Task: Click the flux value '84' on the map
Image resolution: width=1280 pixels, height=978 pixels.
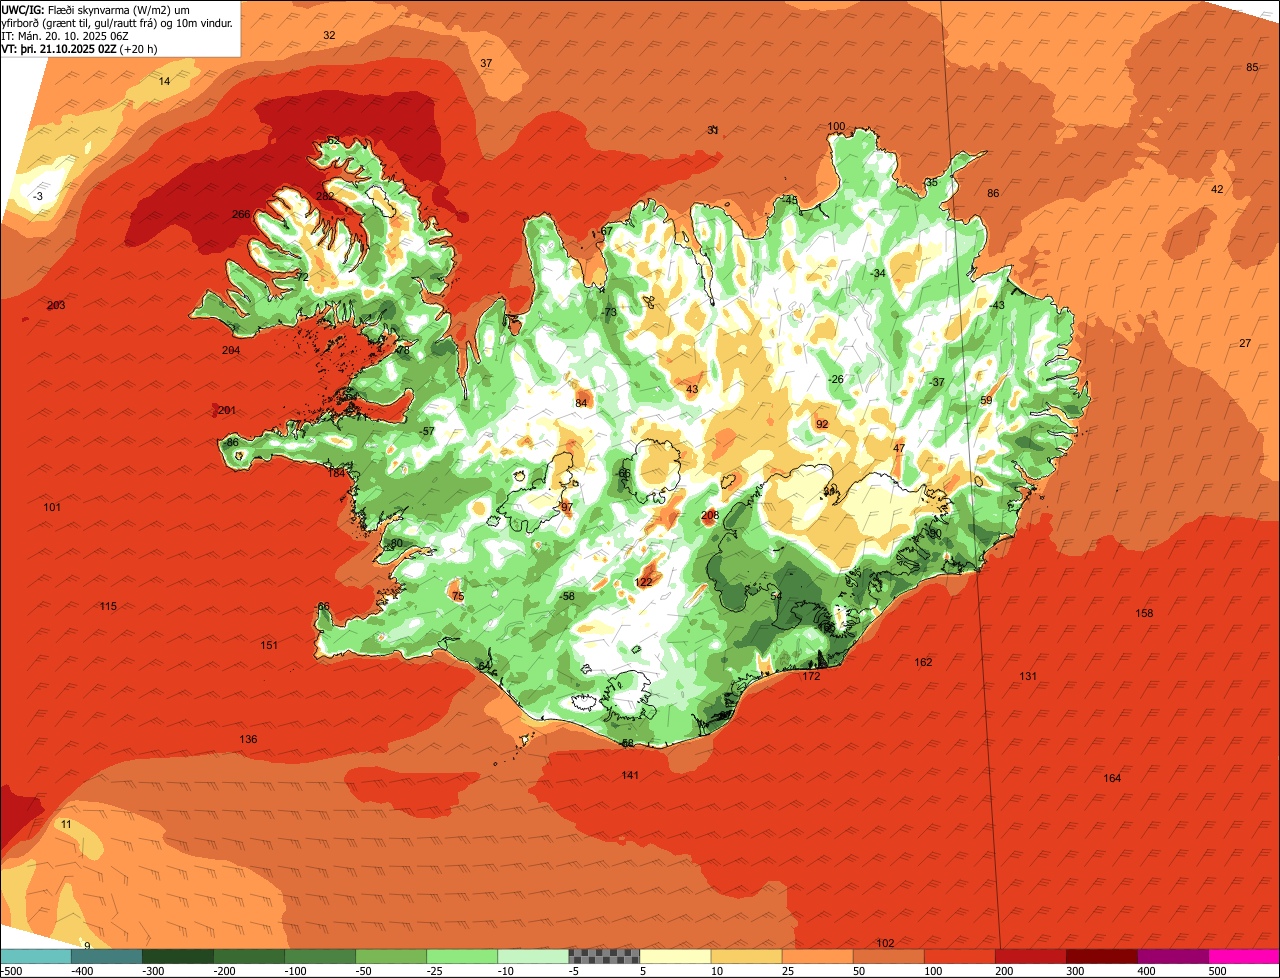Action: point(581,403)
